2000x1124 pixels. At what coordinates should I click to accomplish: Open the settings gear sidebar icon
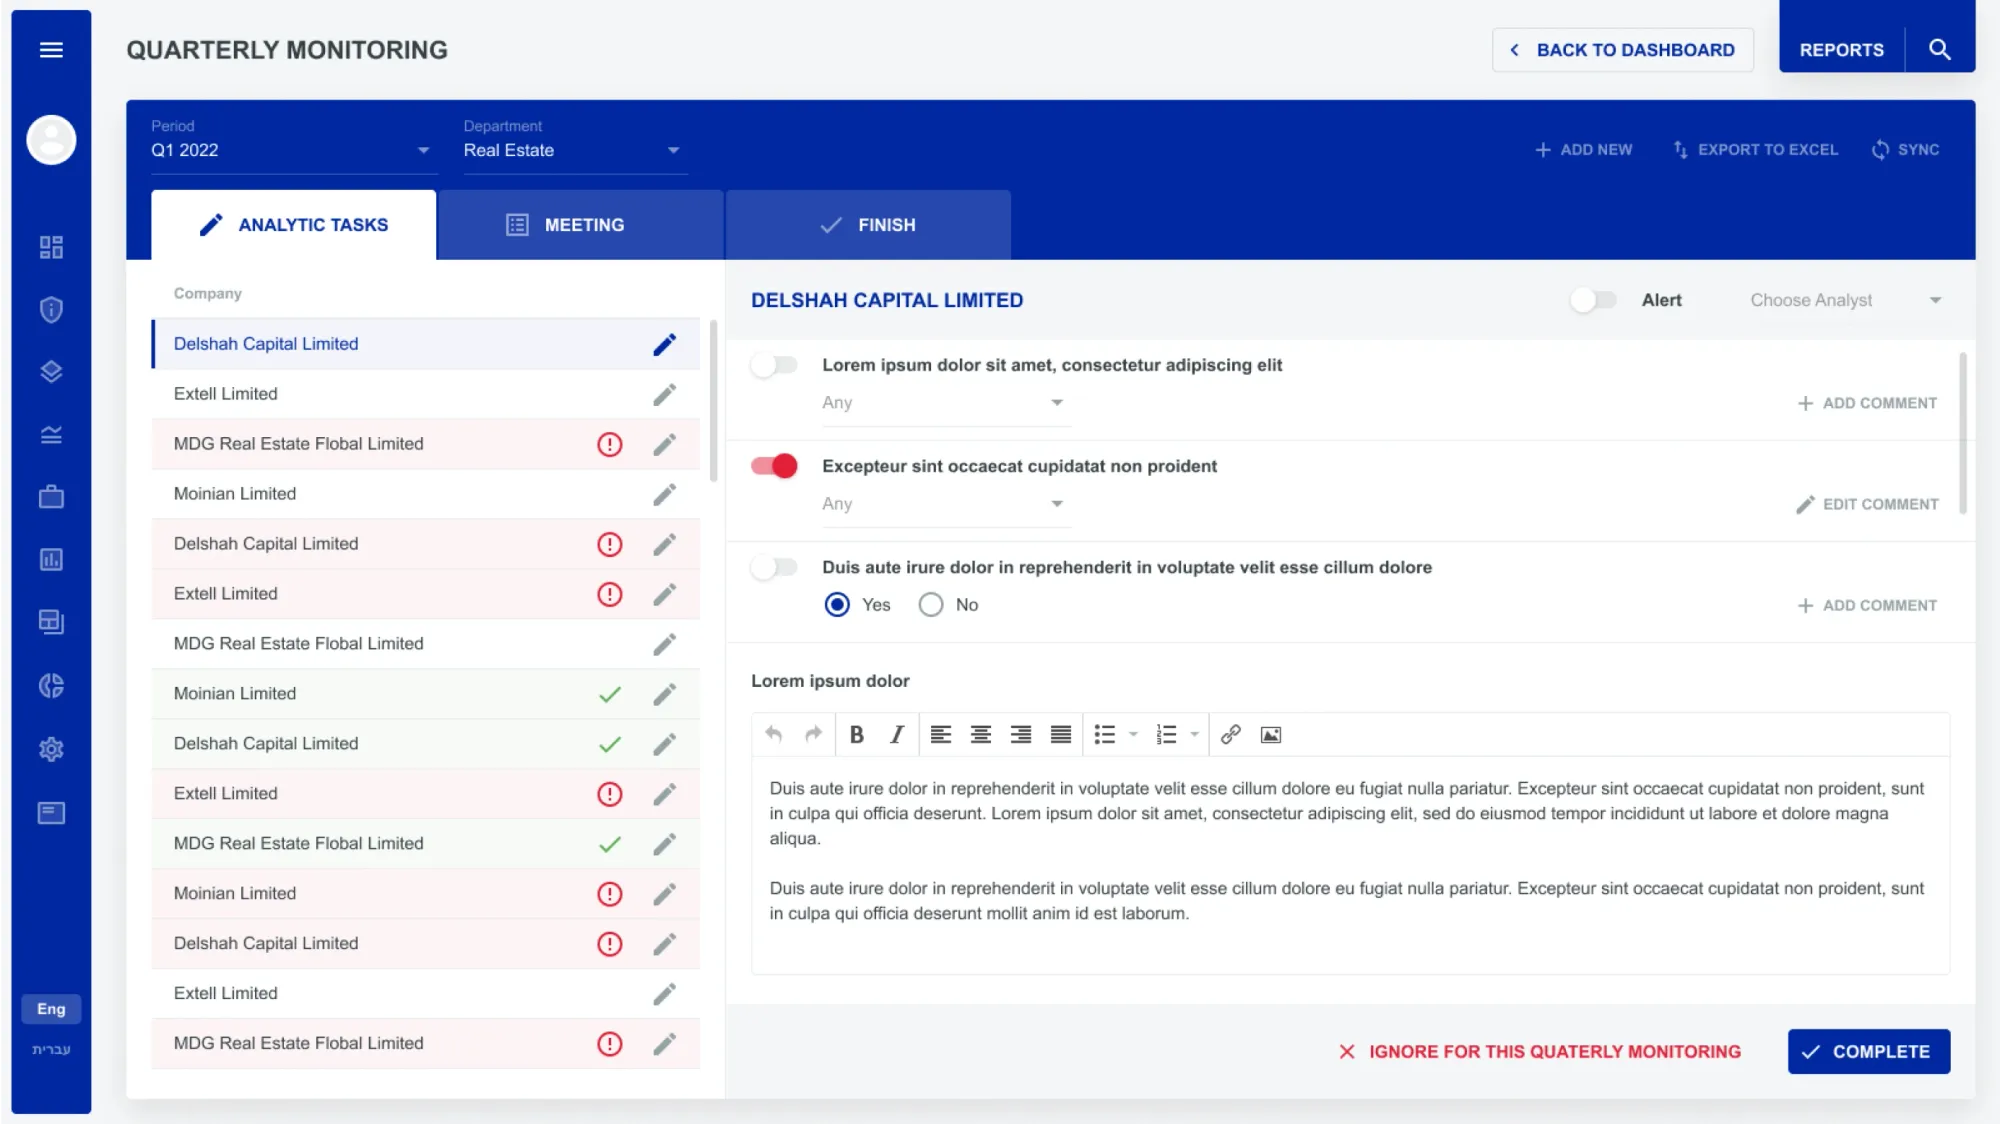(x=51, y=749)
